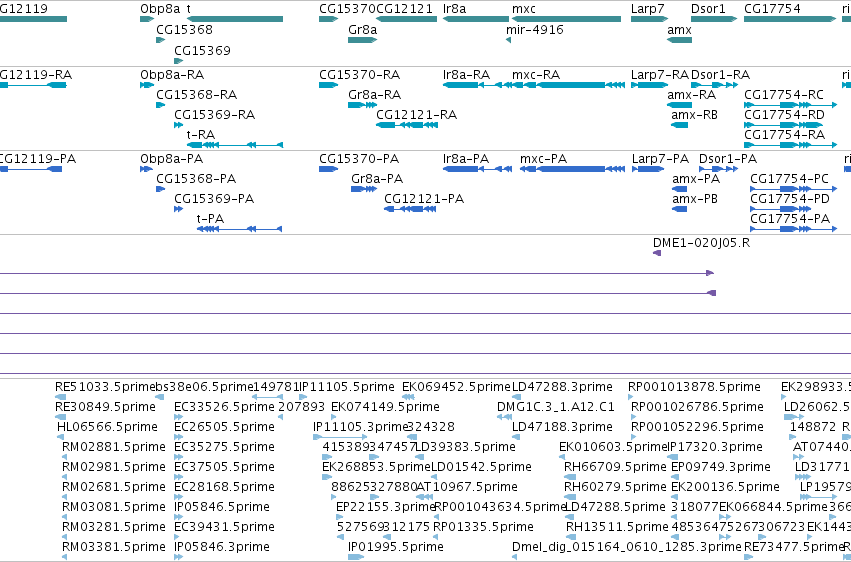Click transcript CG17754-RC

(790, 105)
